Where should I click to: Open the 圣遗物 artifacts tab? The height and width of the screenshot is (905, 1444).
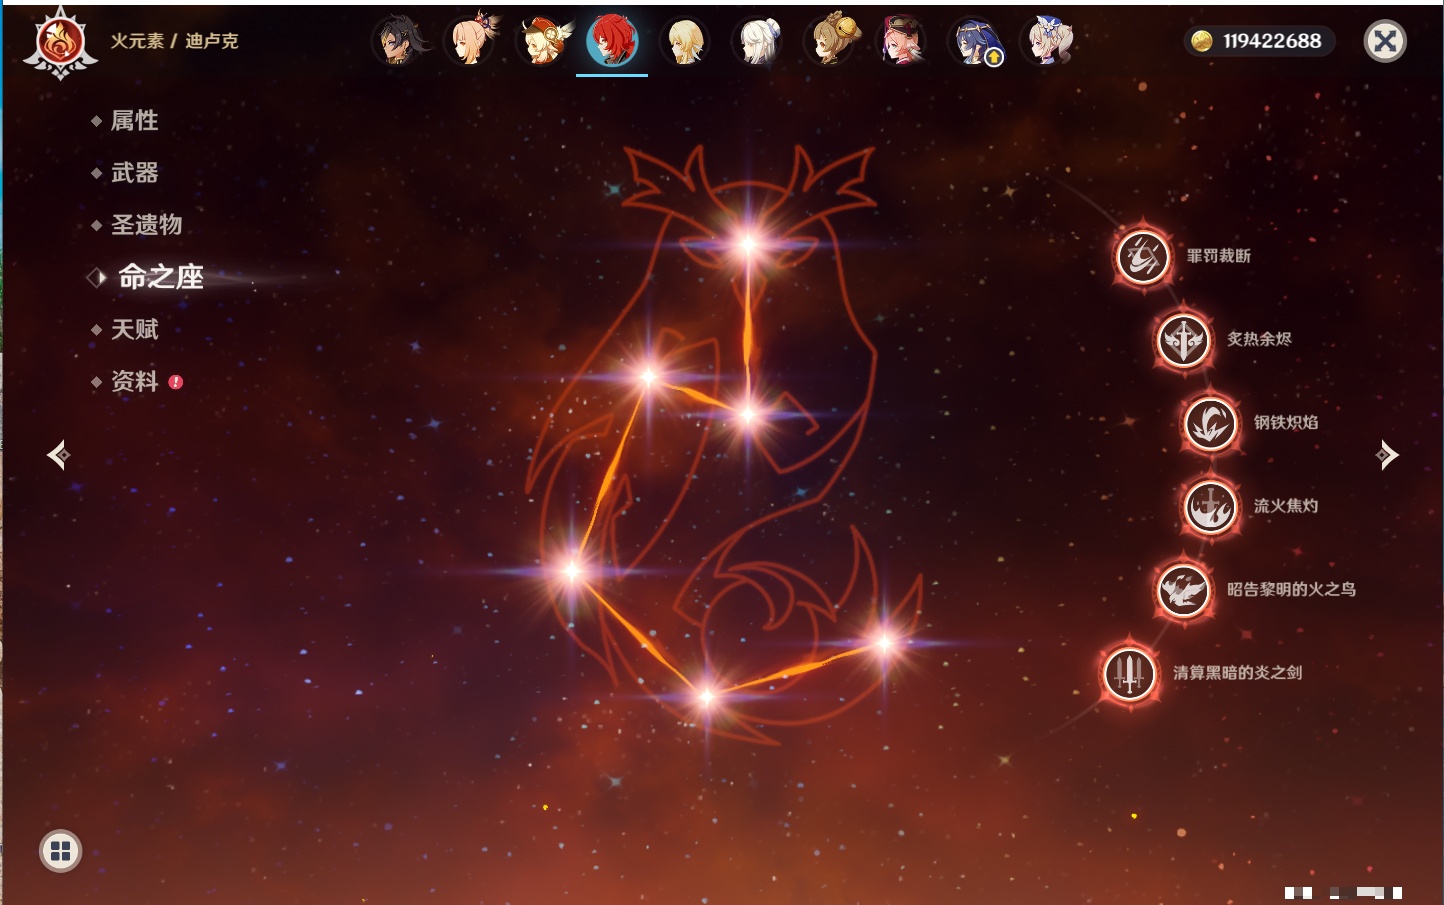146,225
